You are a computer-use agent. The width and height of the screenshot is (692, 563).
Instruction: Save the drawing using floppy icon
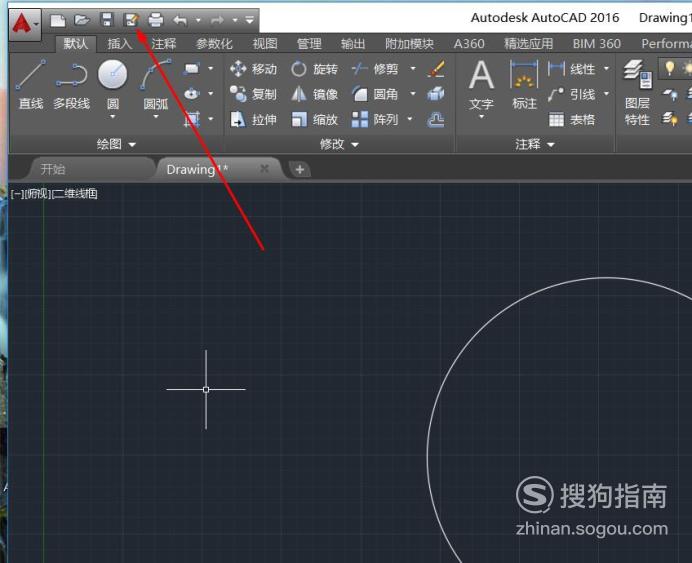click(x=107, y=20)
